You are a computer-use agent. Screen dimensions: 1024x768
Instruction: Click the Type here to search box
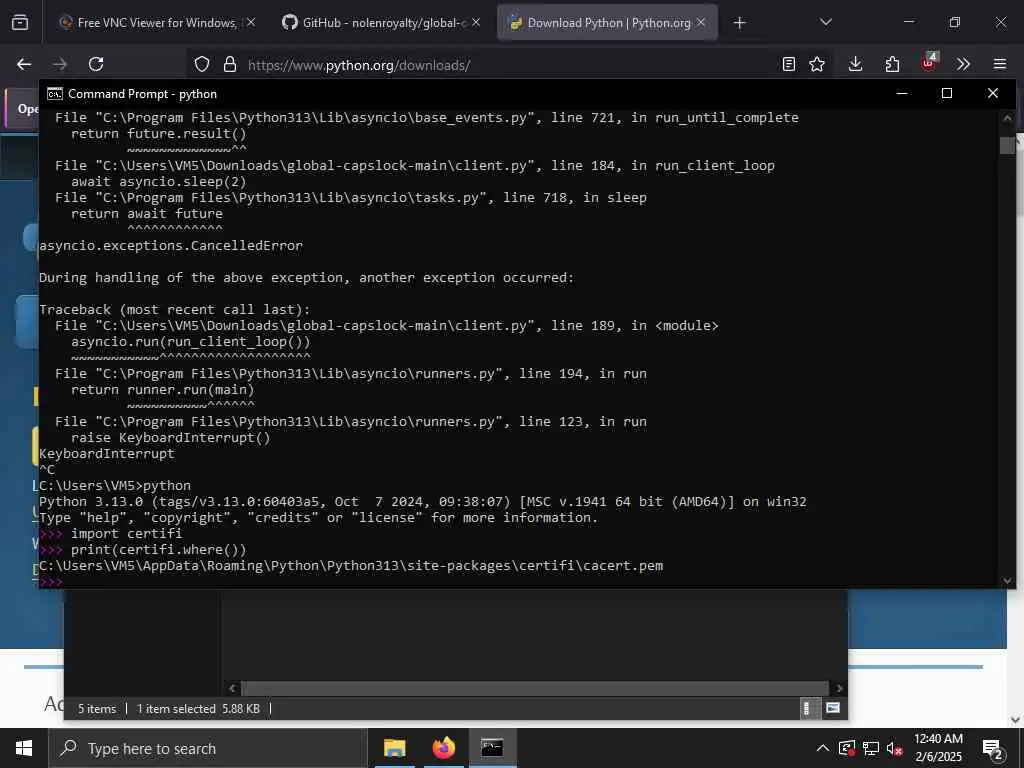coord(208,748)
